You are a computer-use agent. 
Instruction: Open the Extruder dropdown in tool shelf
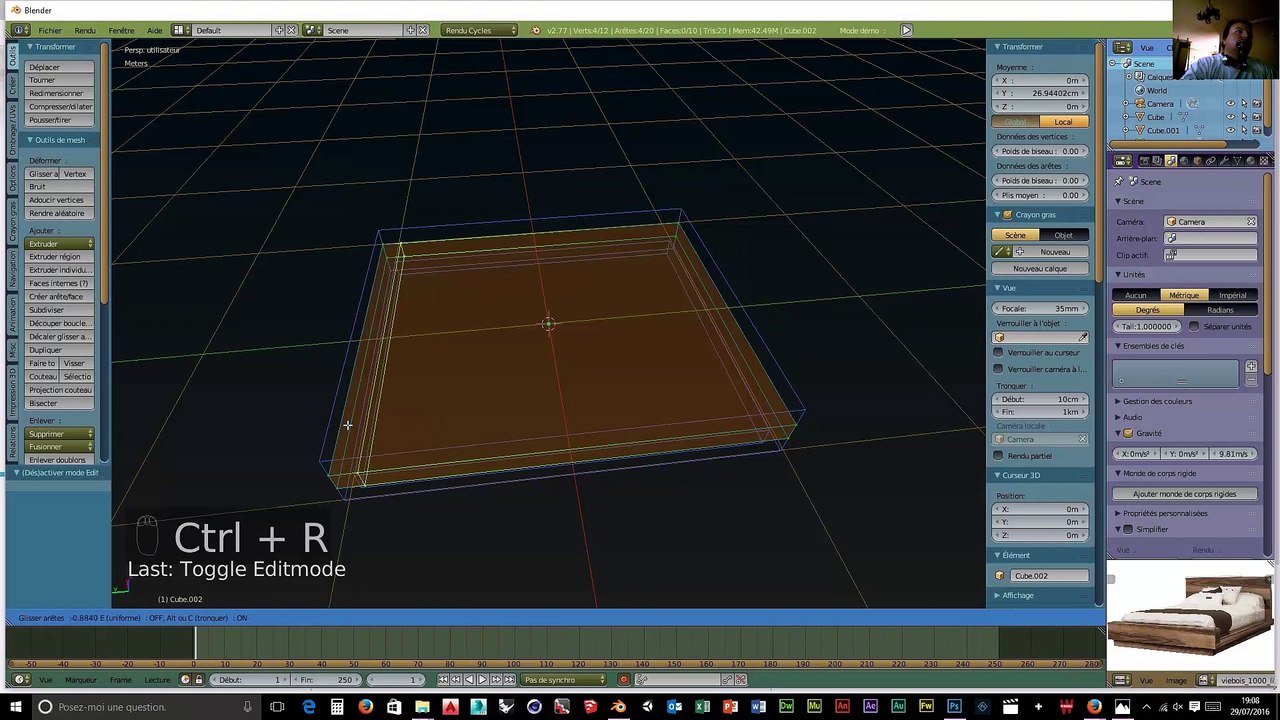(60, 244)
